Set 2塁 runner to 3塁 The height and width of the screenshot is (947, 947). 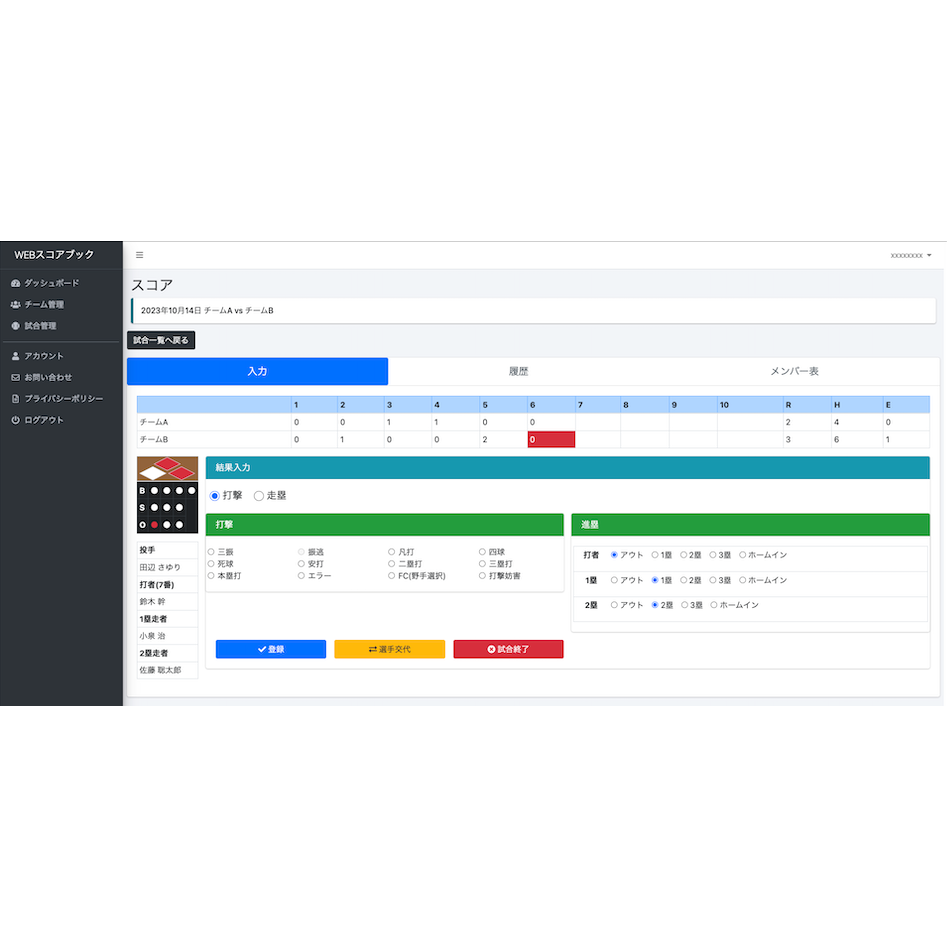685,605
